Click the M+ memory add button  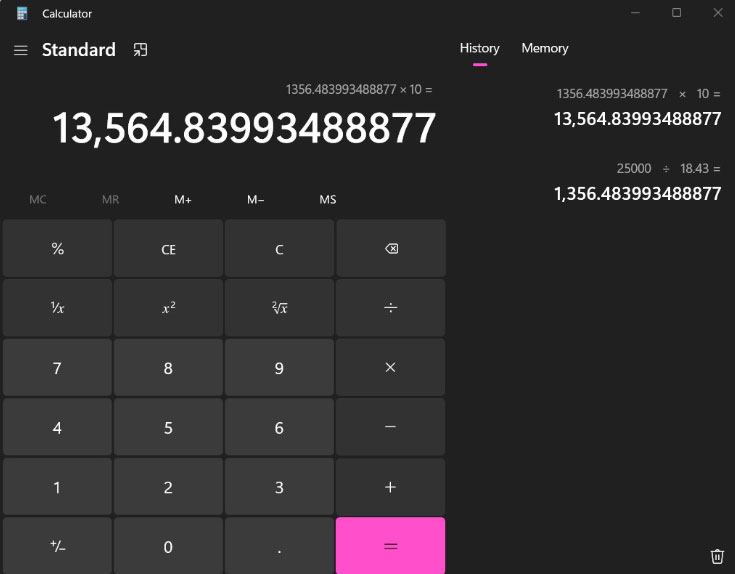(183, 200)
